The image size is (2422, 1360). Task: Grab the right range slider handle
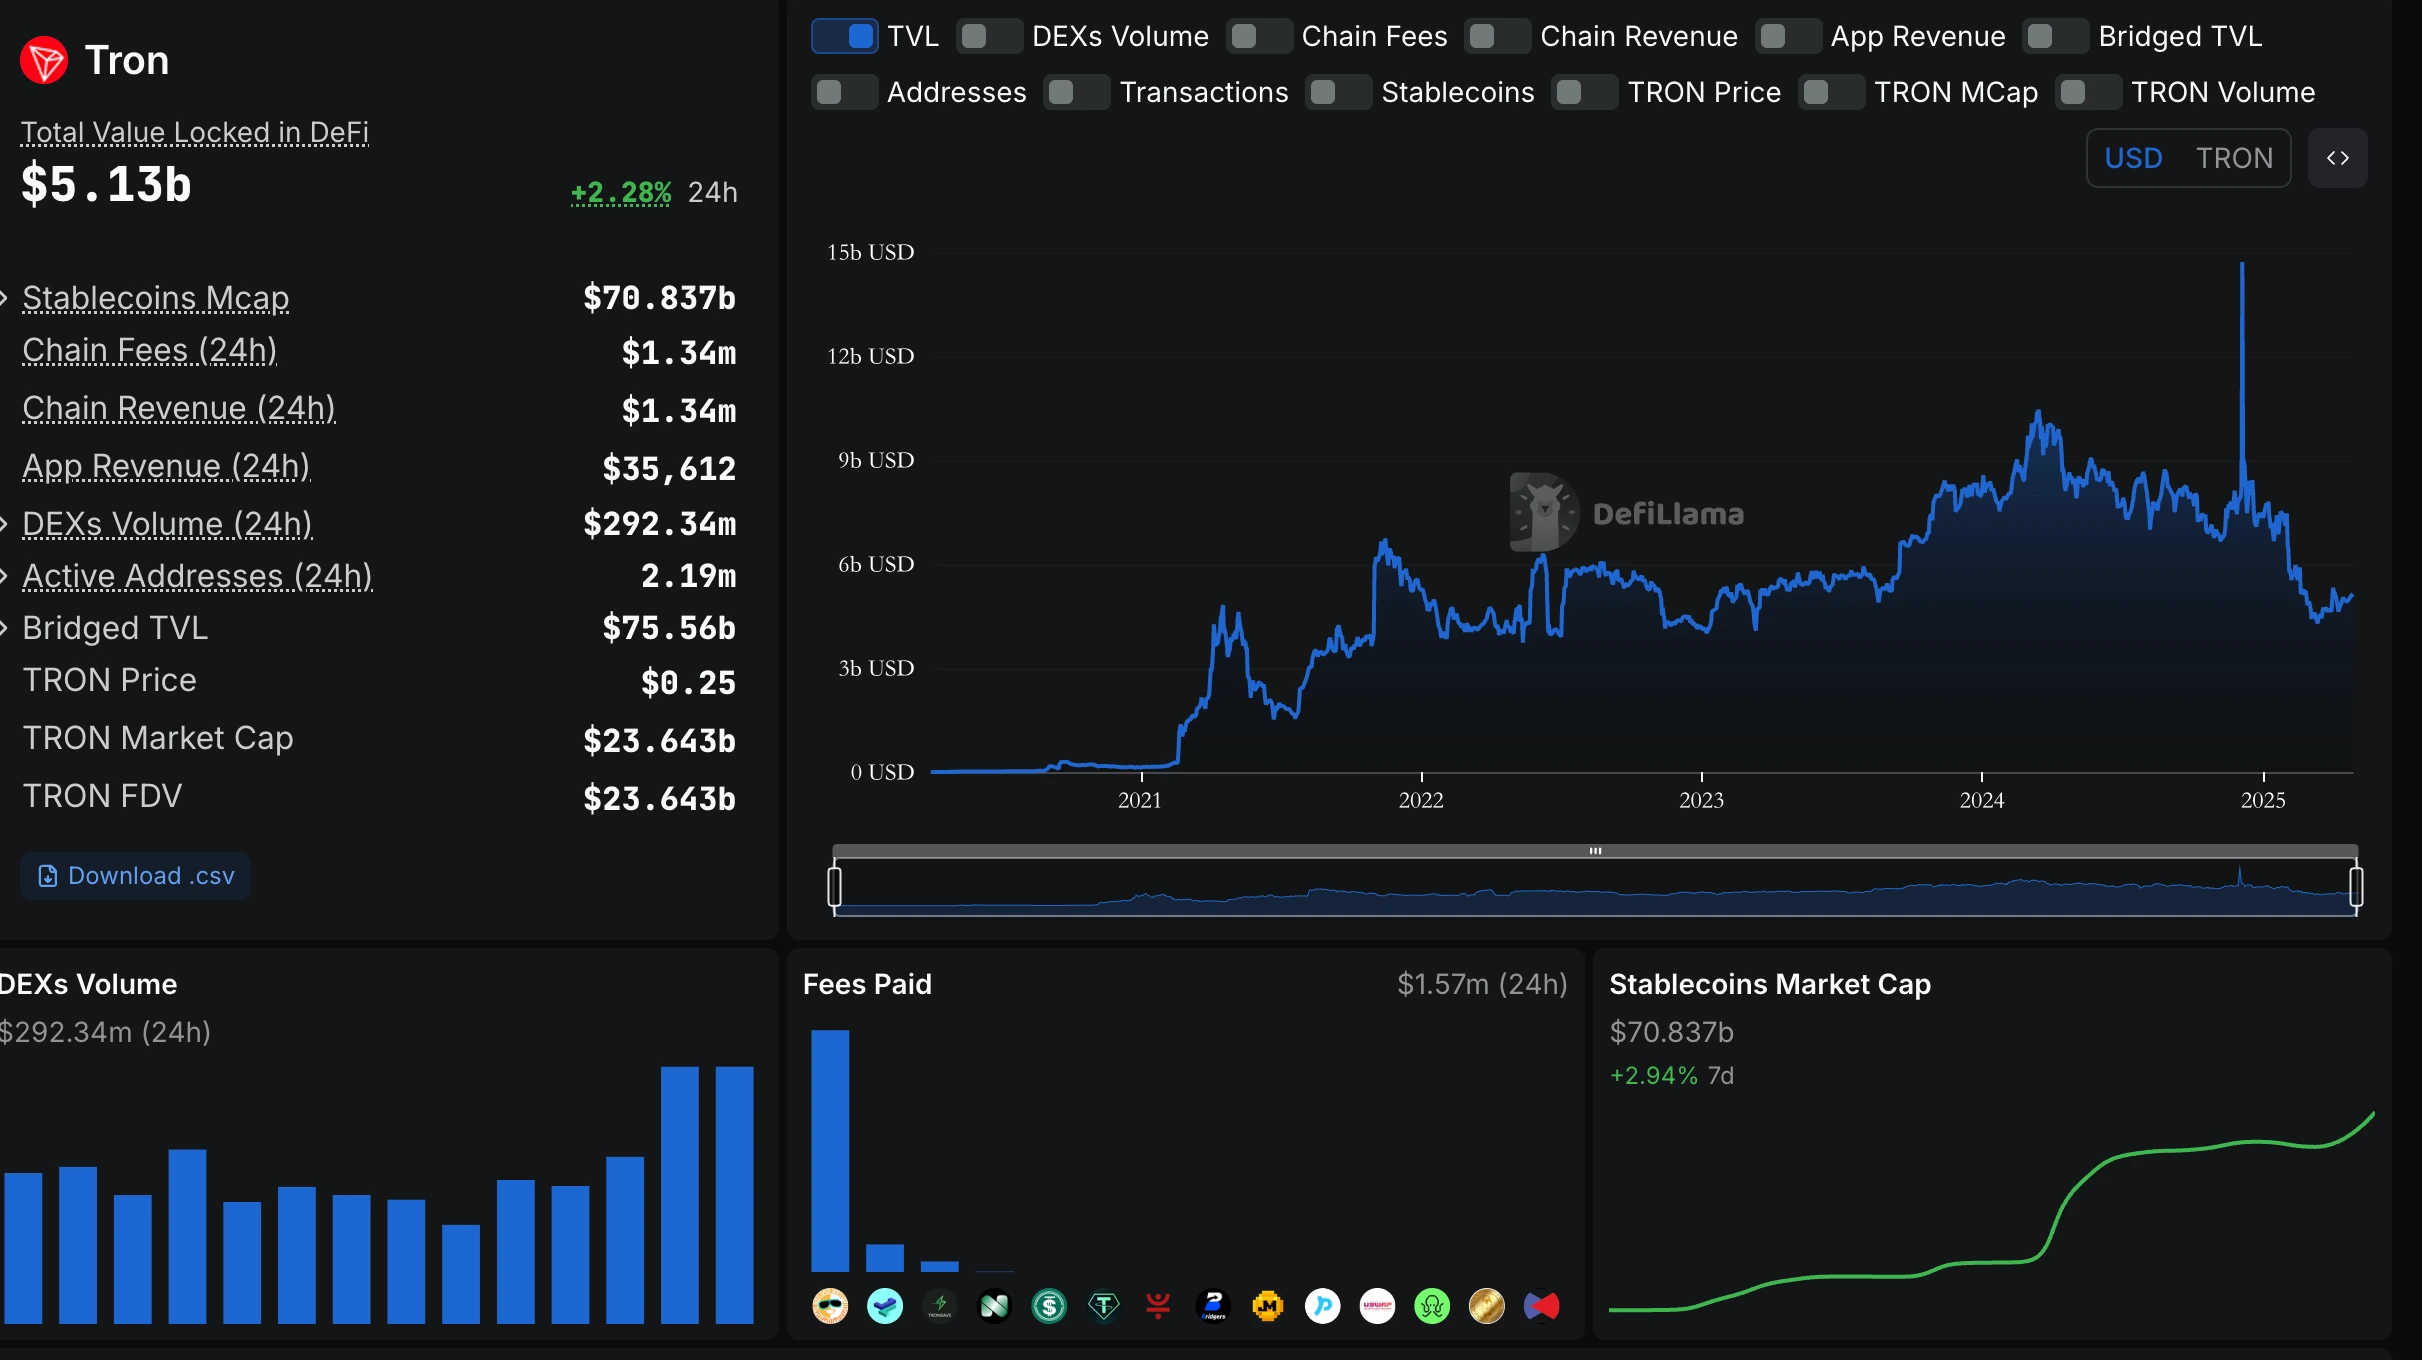tap(2356, 886)
